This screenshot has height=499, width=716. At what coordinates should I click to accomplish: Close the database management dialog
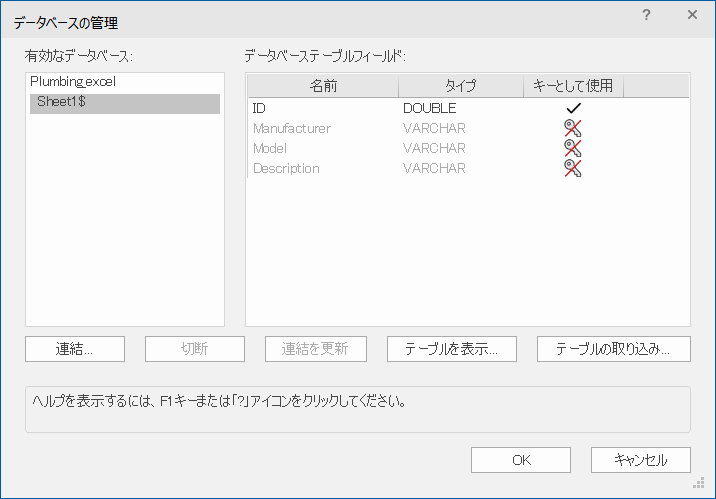pyautogui.click(x=692, y=16)
